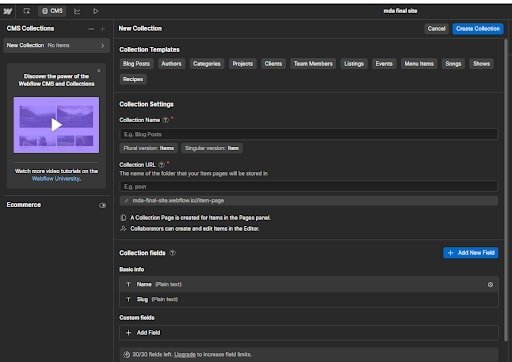Choose the Clients template
512x362 pixels.
(273, 64)
